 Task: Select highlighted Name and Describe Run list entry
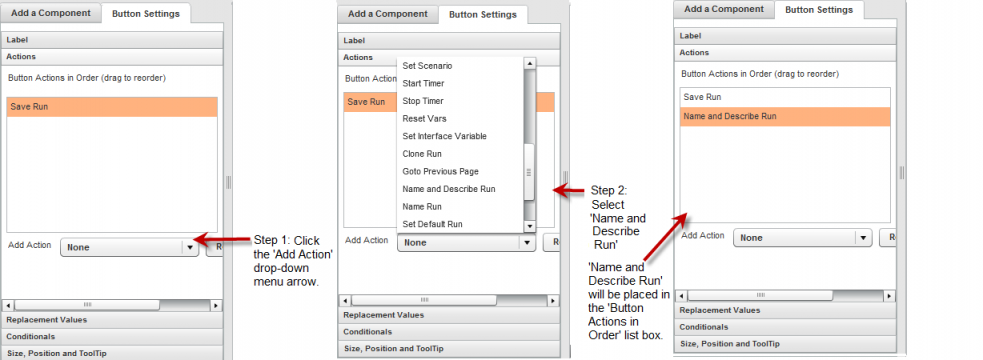click(x=786, y=117)
